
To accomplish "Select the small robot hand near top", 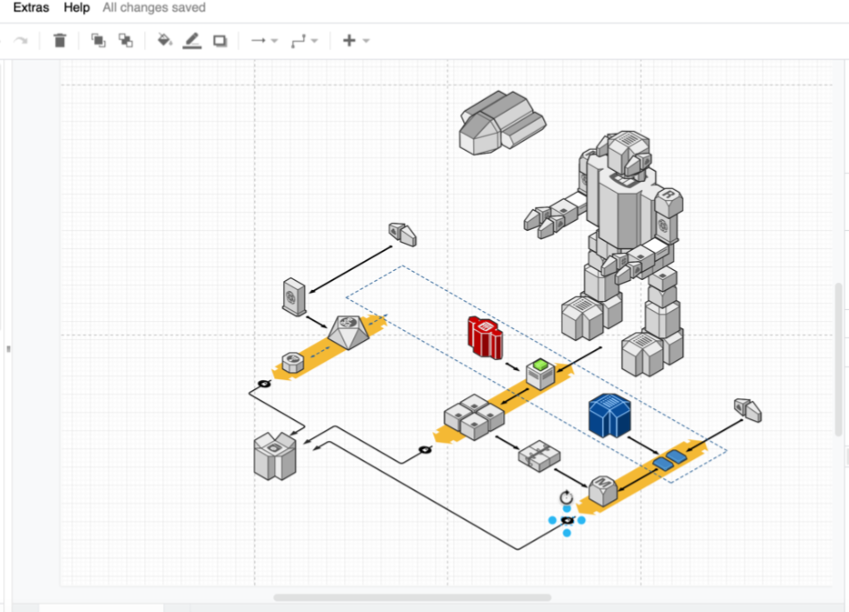I will (403, 234).
